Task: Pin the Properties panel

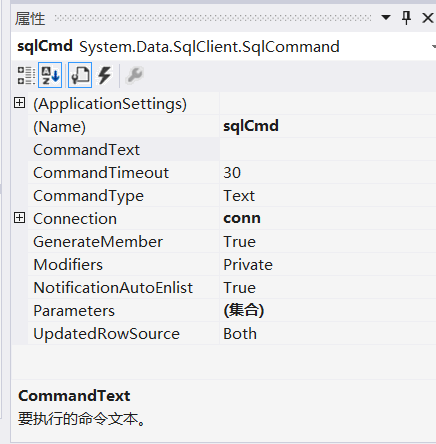Action: click(406, 18)
